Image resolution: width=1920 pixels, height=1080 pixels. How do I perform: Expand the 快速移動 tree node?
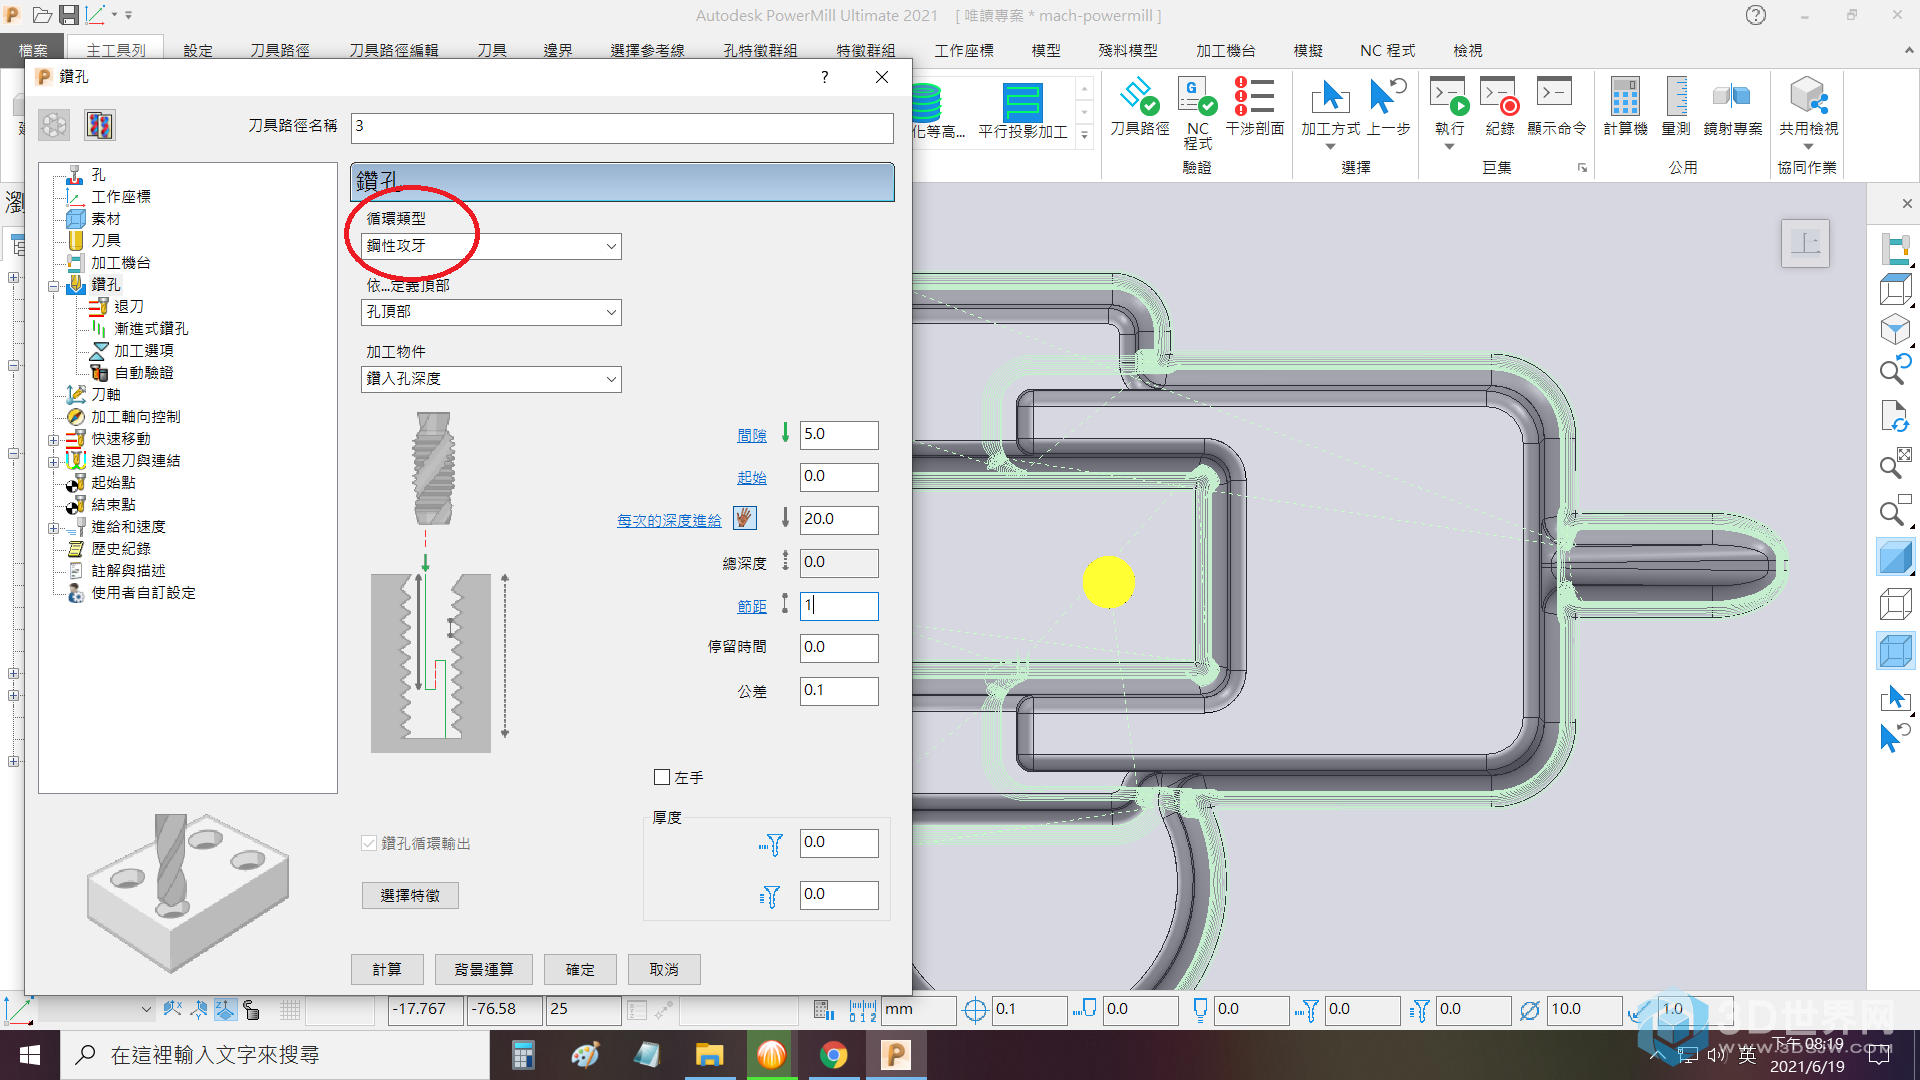pos(54,439)
